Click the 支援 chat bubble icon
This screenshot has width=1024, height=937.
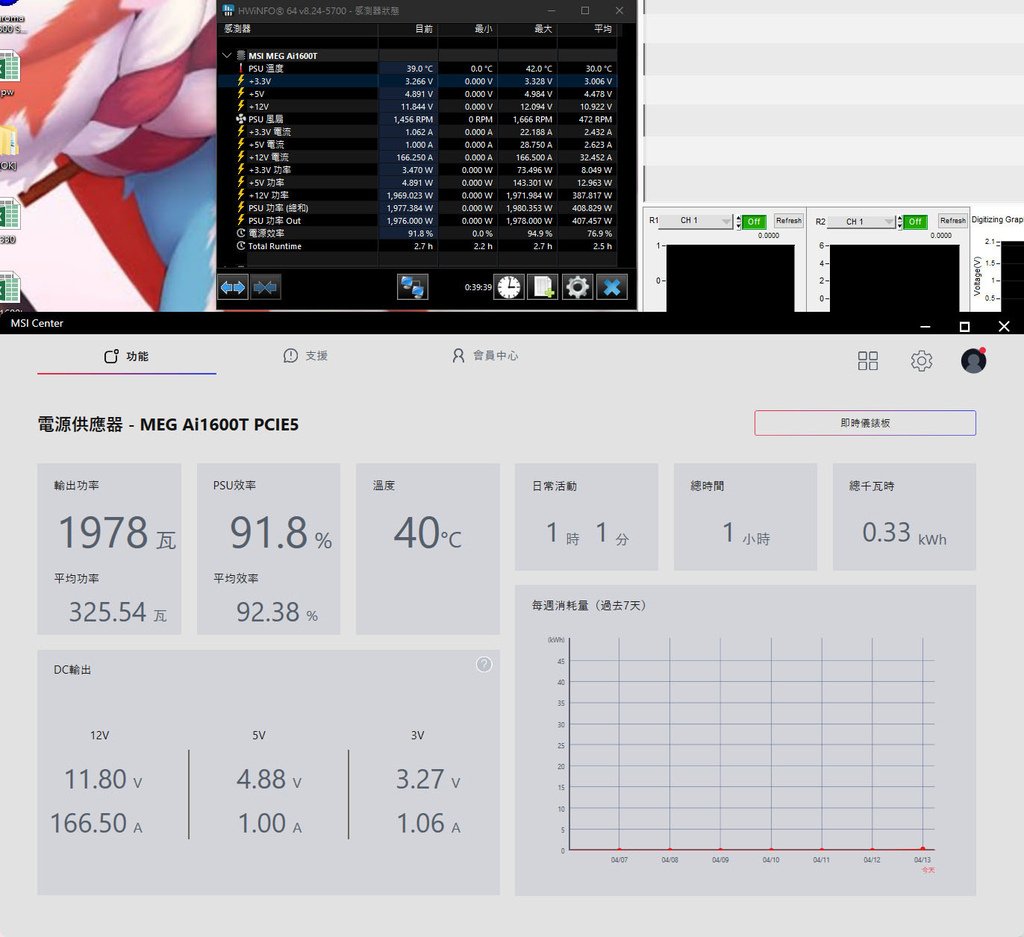(291, 355)
